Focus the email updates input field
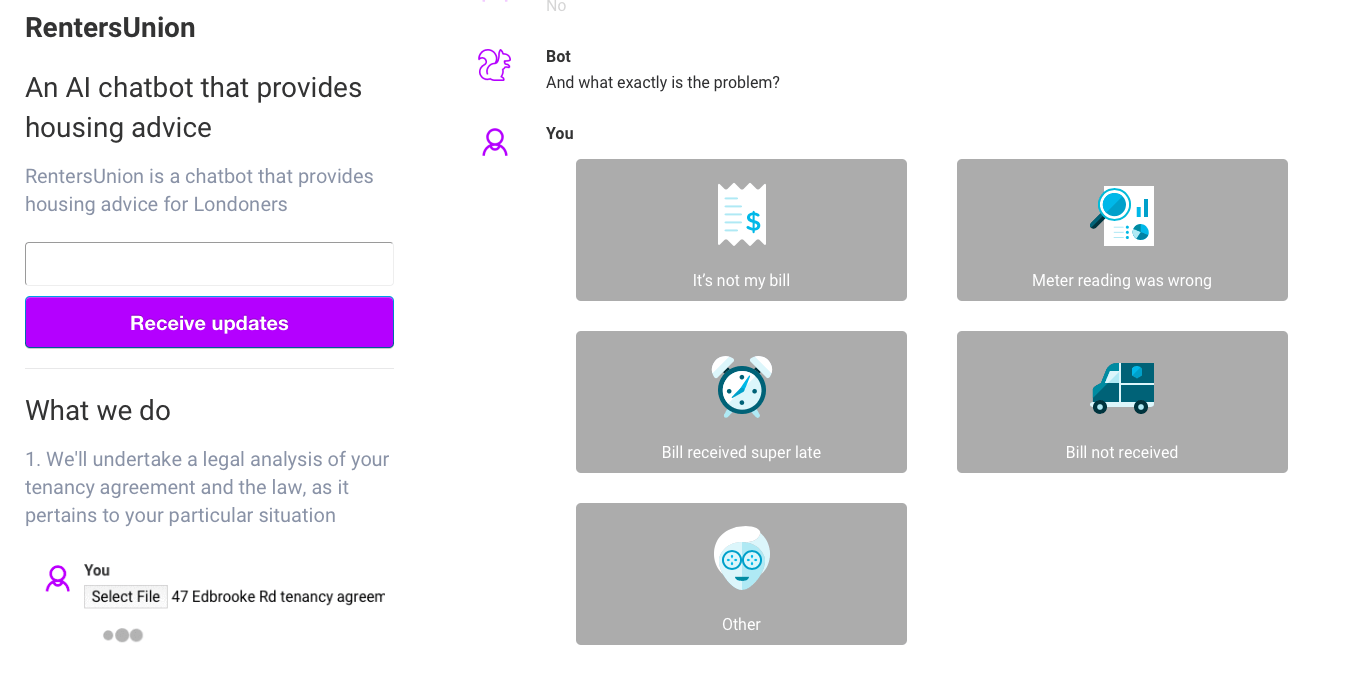The image size is (1366, 688). (209, 264)
